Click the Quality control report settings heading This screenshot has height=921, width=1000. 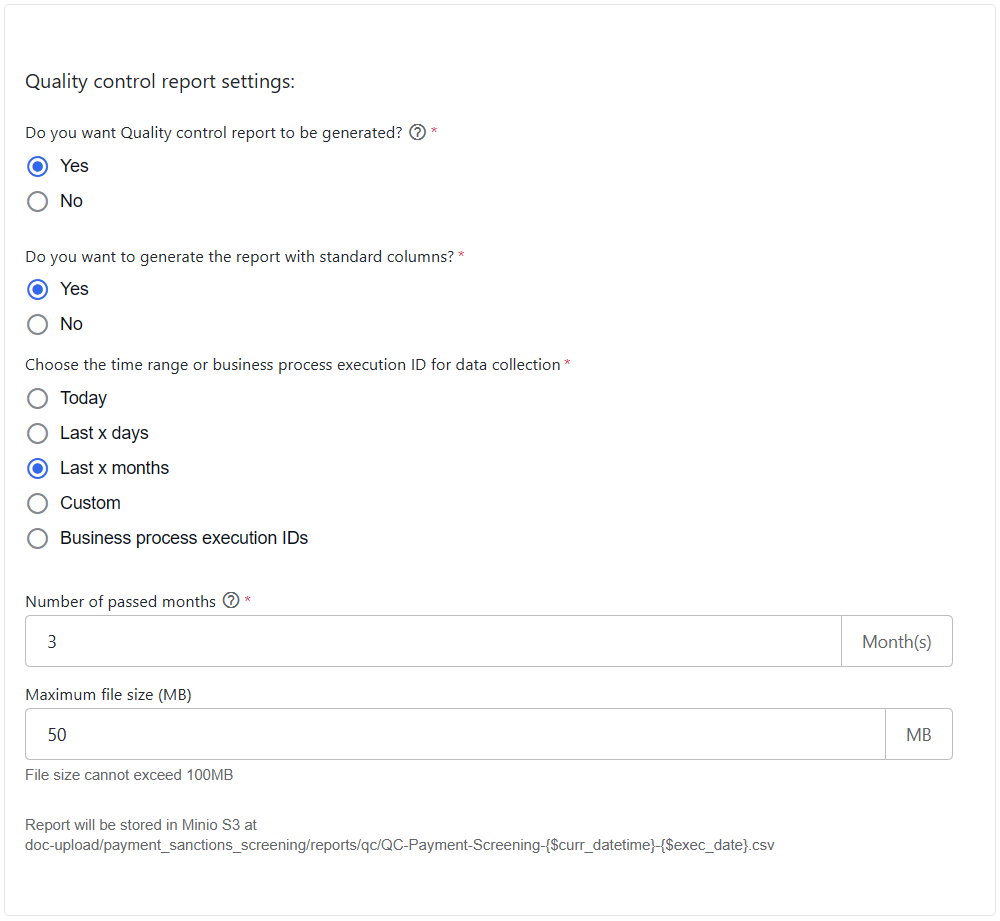pyautogui.click(x=160, y=82)
